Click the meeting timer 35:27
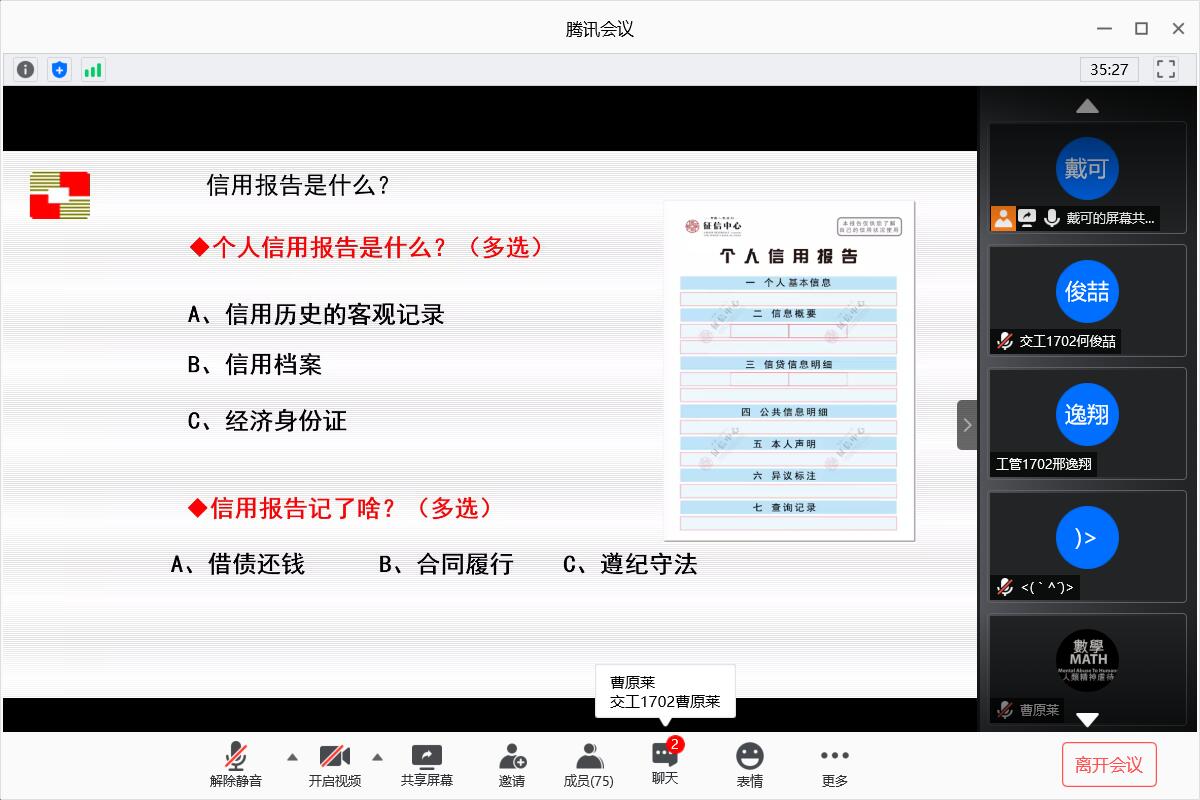1200x800 pixels. coord(1109,69)
